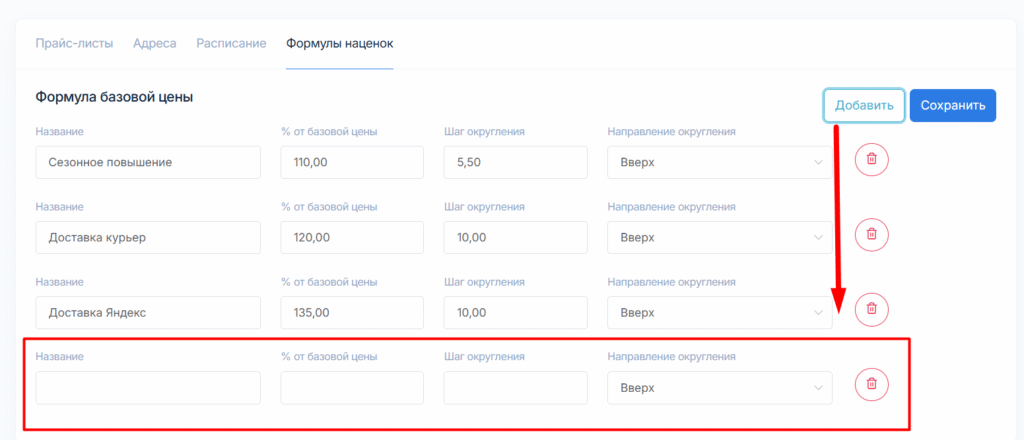
Task: Click the empty Название field in new row
Action: (147, 388)
